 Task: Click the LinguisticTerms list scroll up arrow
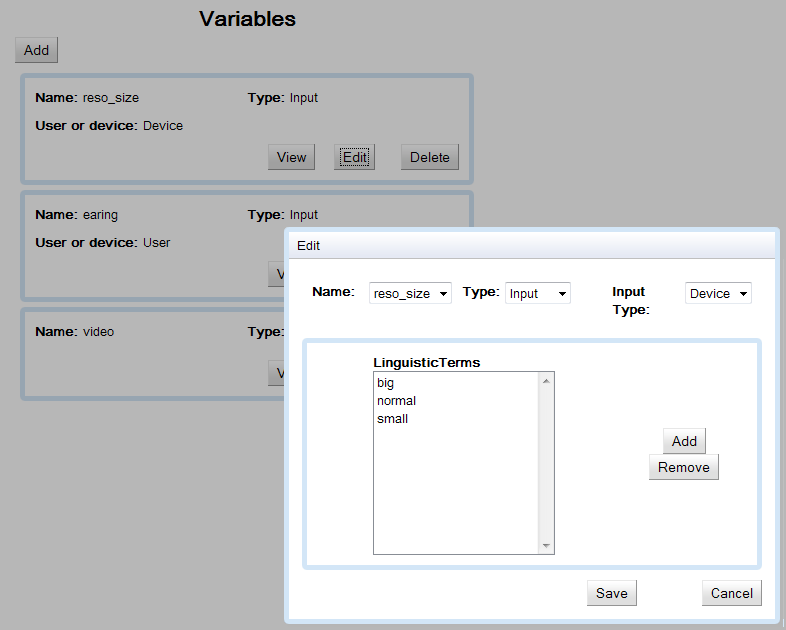546,381
